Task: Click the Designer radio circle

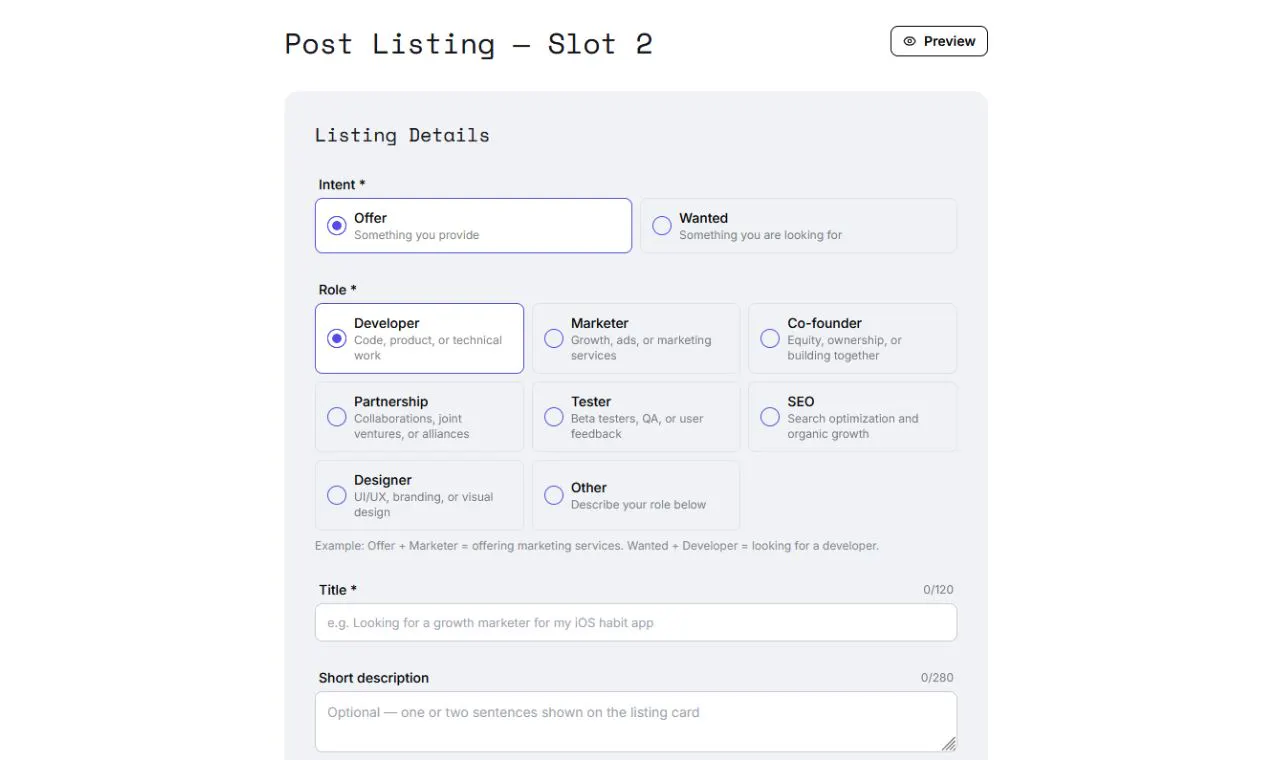Action: point(337,495)
